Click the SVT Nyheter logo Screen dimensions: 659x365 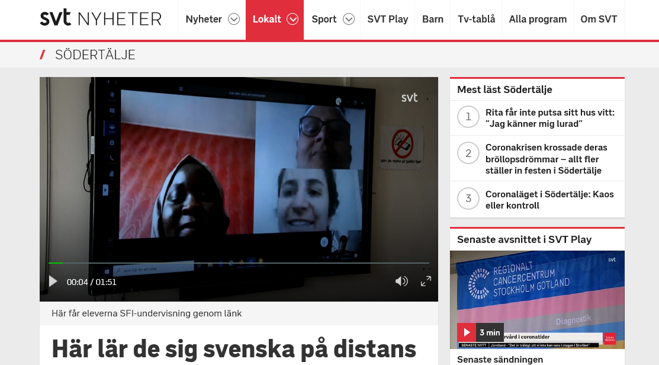(101, 19)
